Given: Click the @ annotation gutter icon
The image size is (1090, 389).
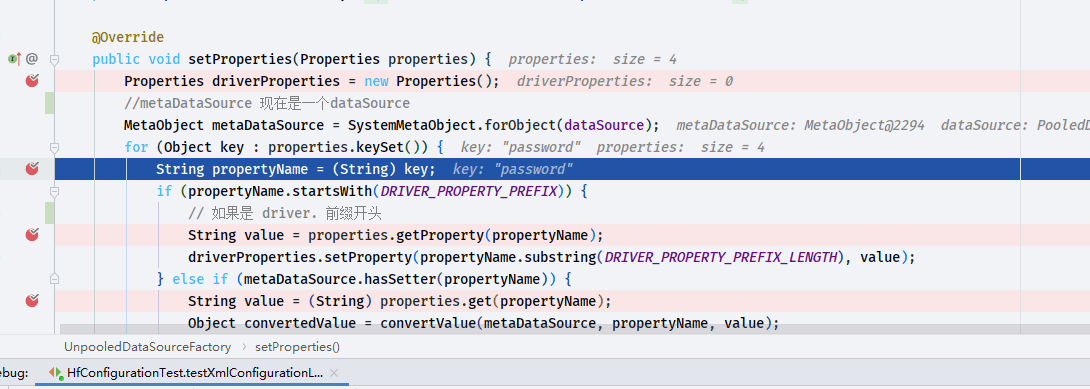Looking at the screenshot, I should [x=31, y=59].
